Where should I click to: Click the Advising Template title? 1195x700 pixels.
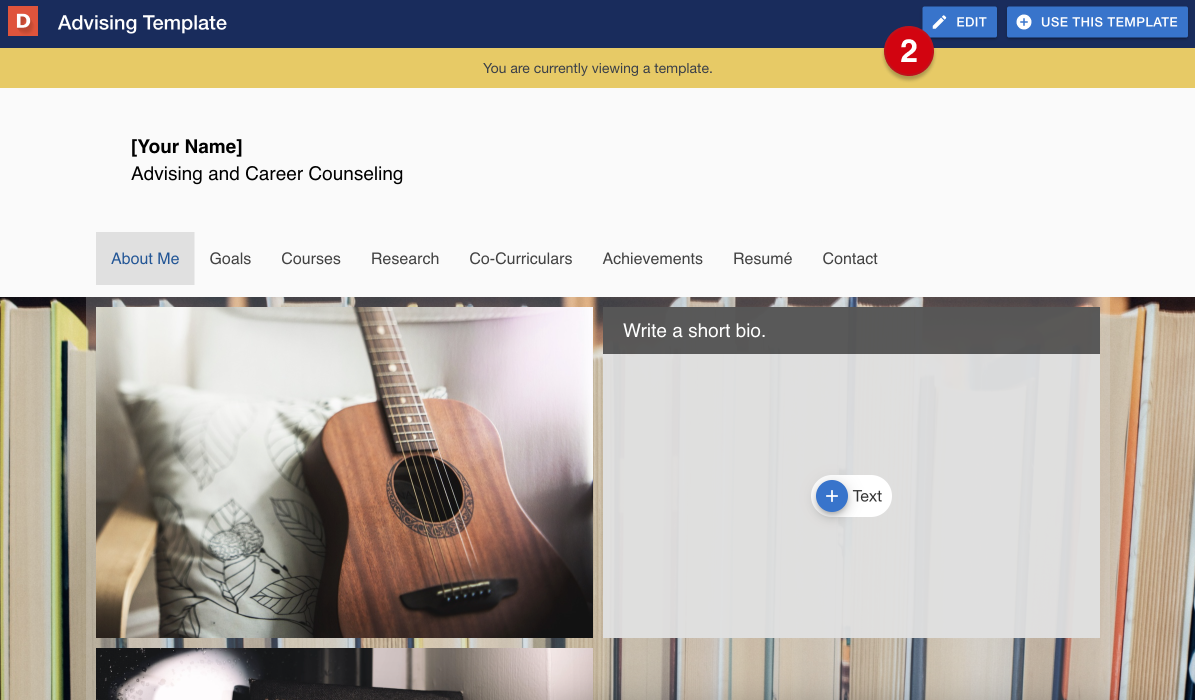pyautogui.click(x=143, y=23)
